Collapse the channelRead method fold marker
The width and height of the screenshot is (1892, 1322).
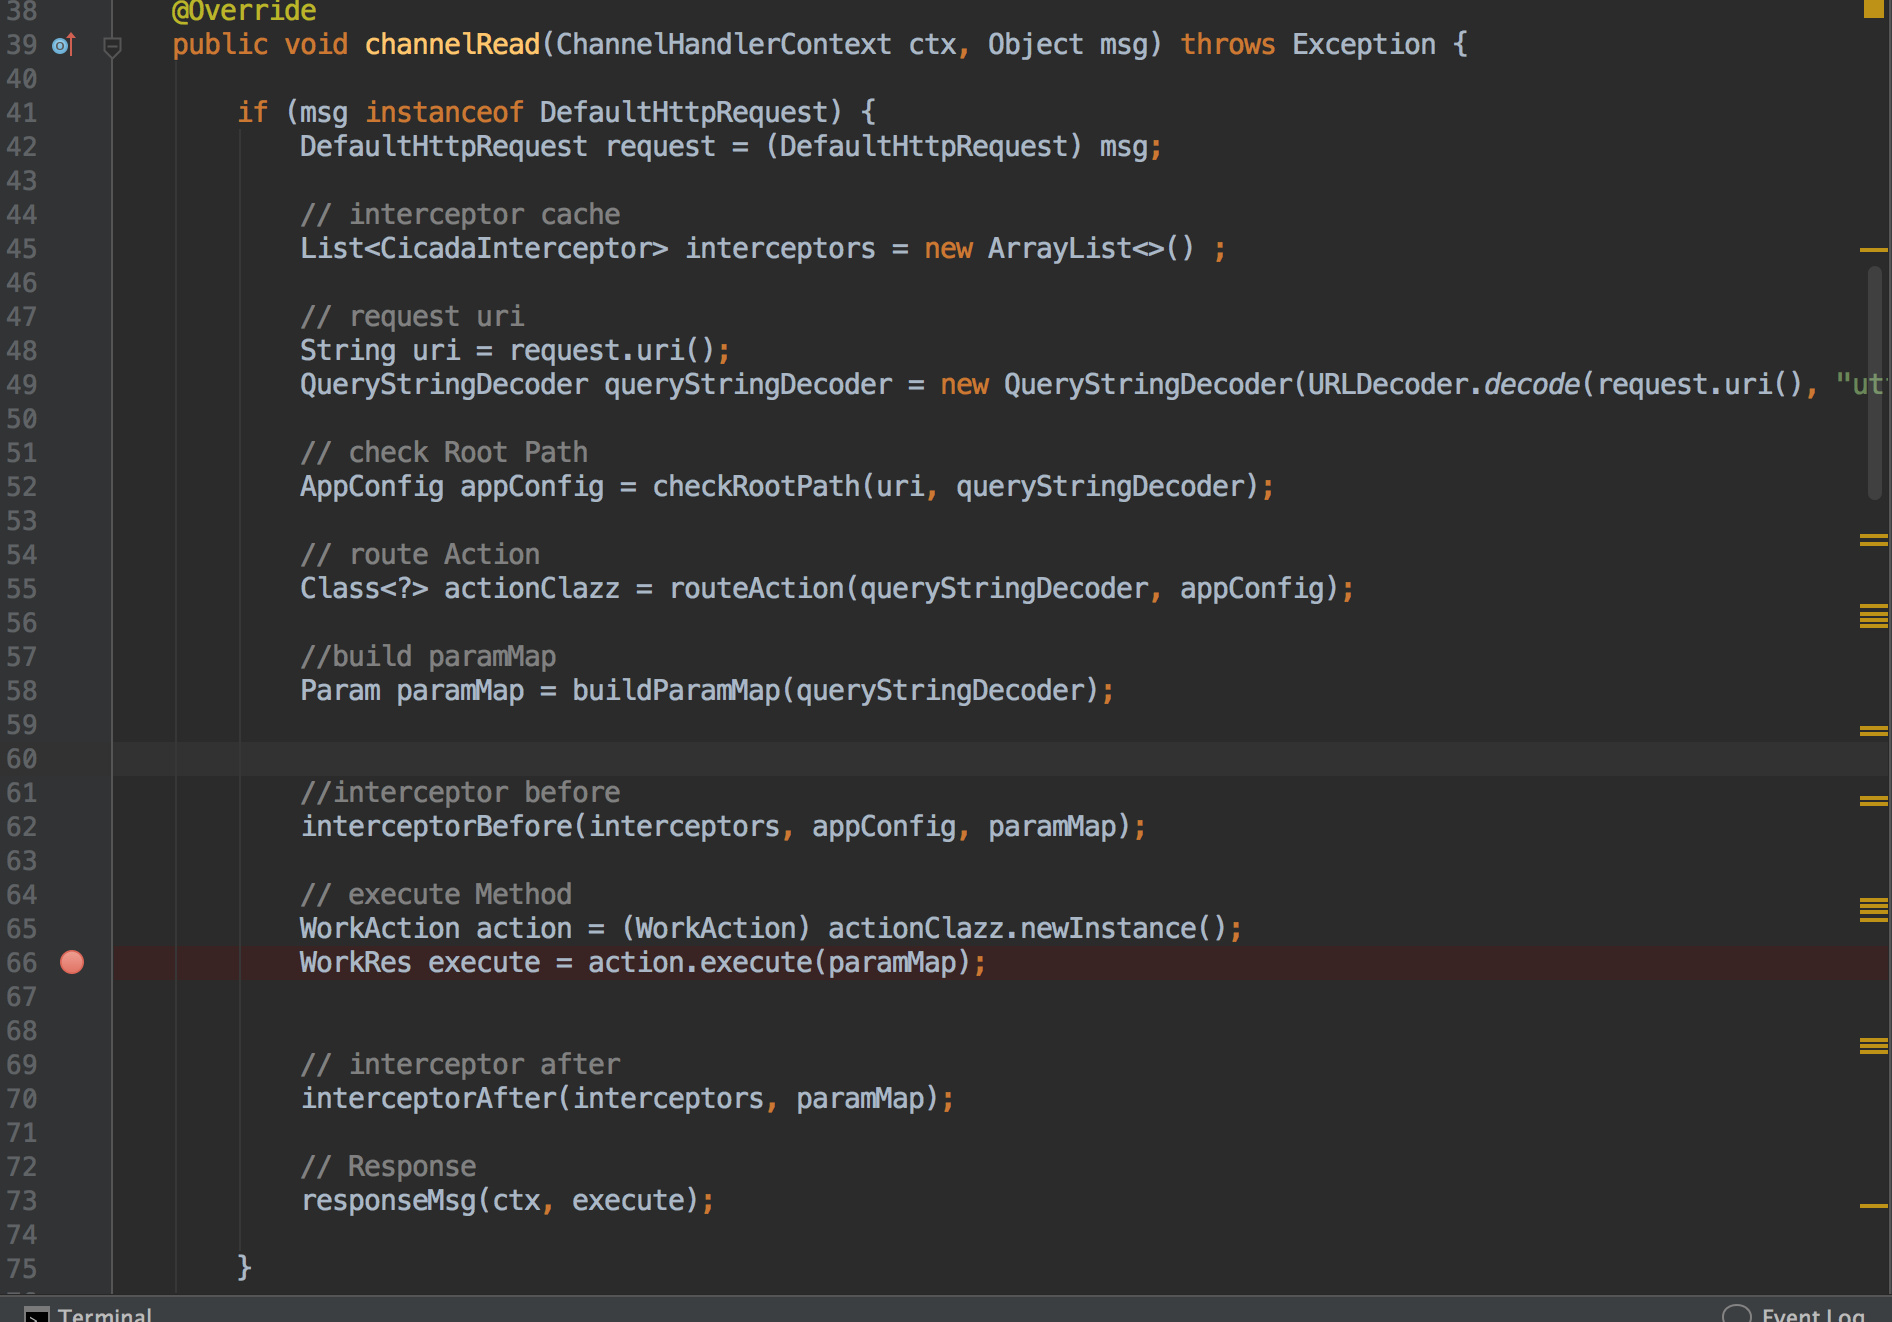(x=113, y=46)
